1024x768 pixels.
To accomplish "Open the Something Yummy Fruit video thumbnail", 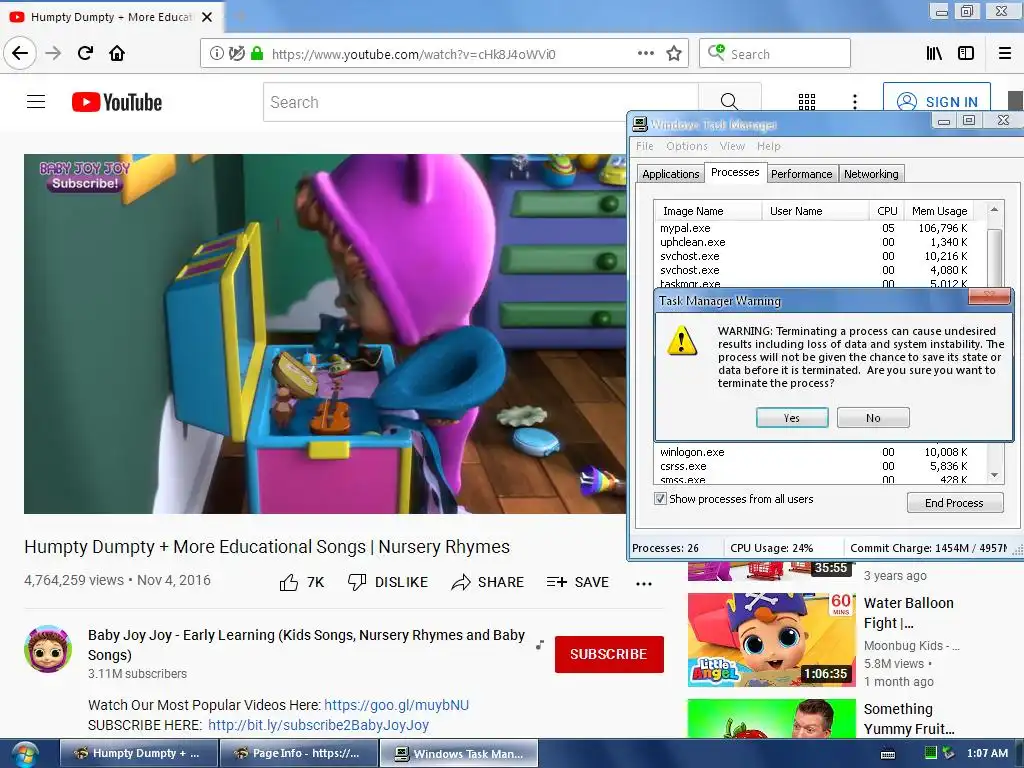I will (771, 719).
